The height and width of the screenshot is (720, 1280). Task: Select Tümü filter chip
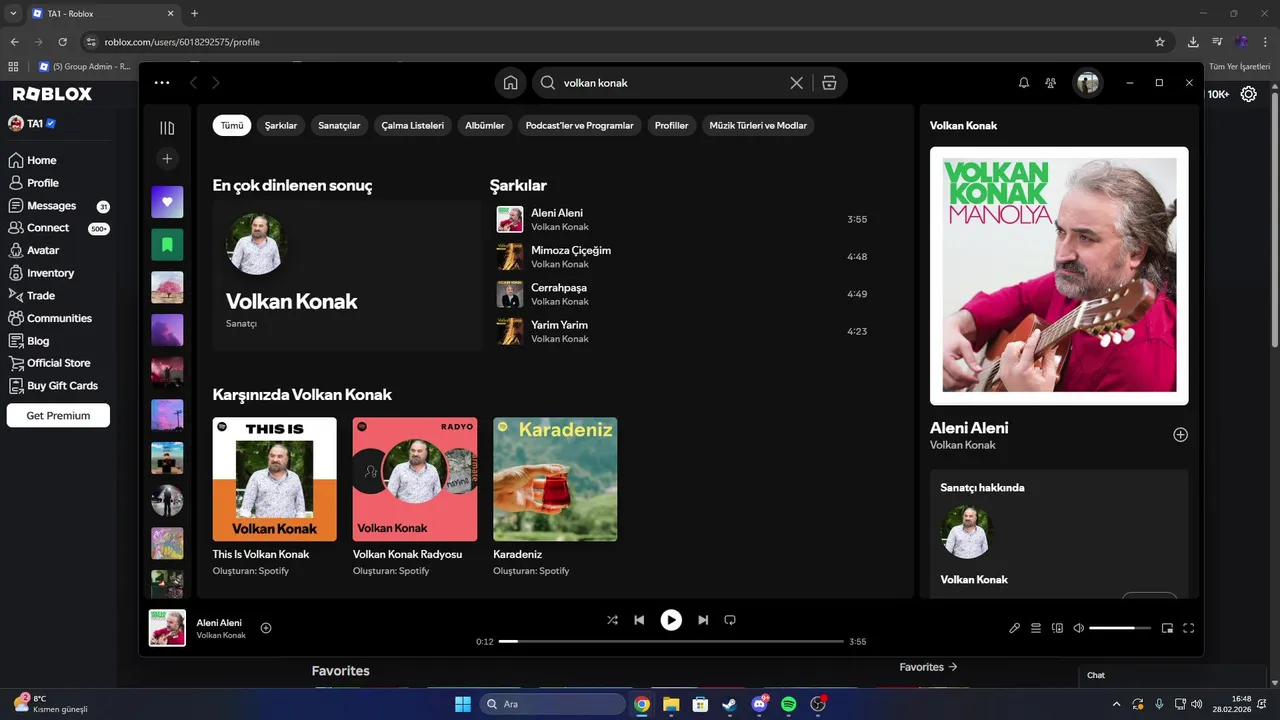tap(232, 126)
